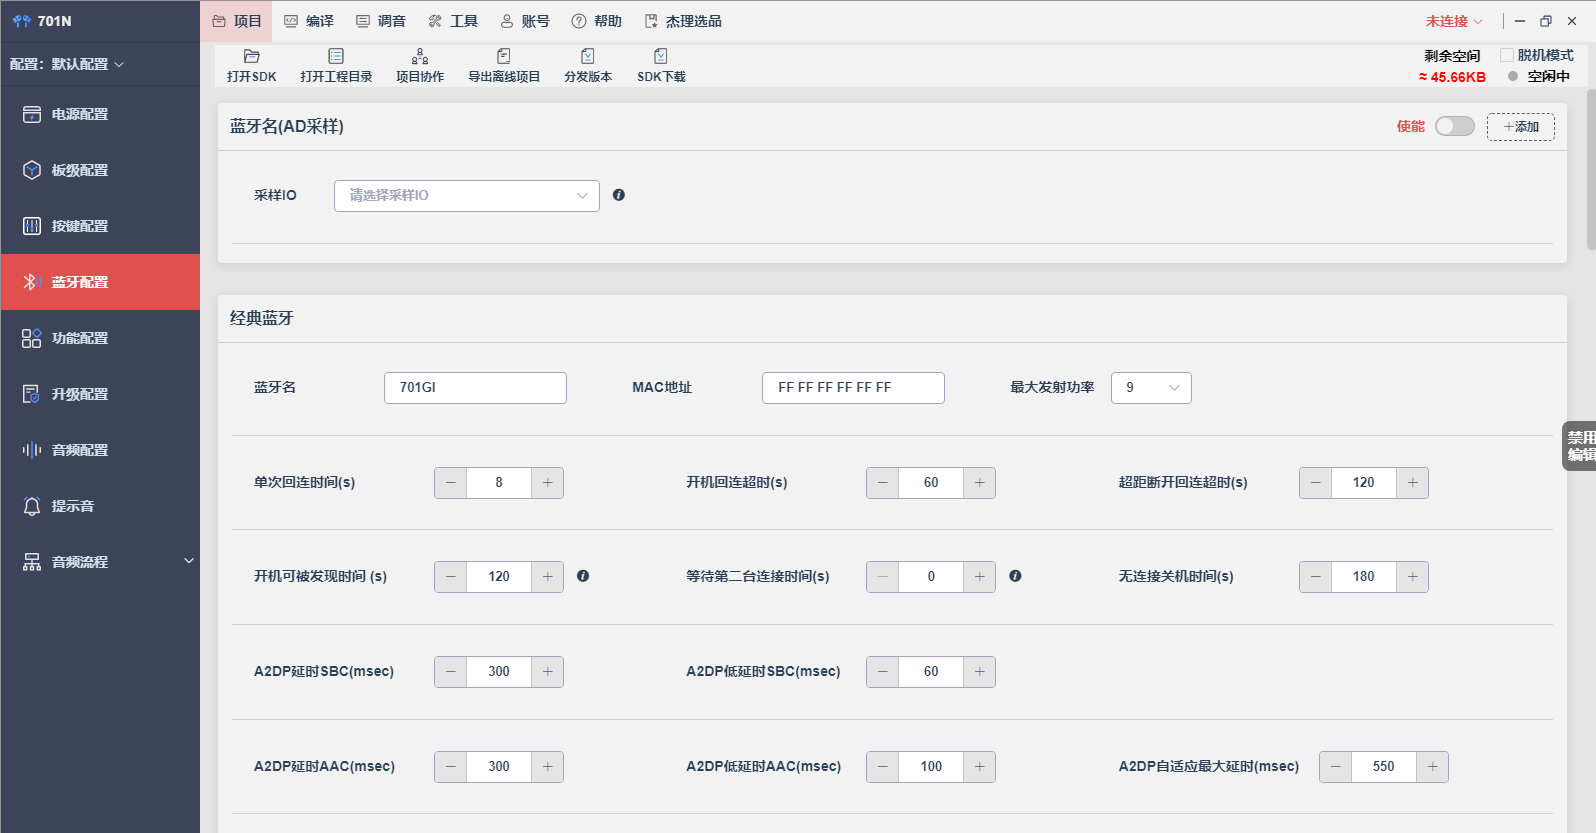Screen dimensions: 1596x833
Task: Open the 编译 menu
Action: [x=309, y=21]
